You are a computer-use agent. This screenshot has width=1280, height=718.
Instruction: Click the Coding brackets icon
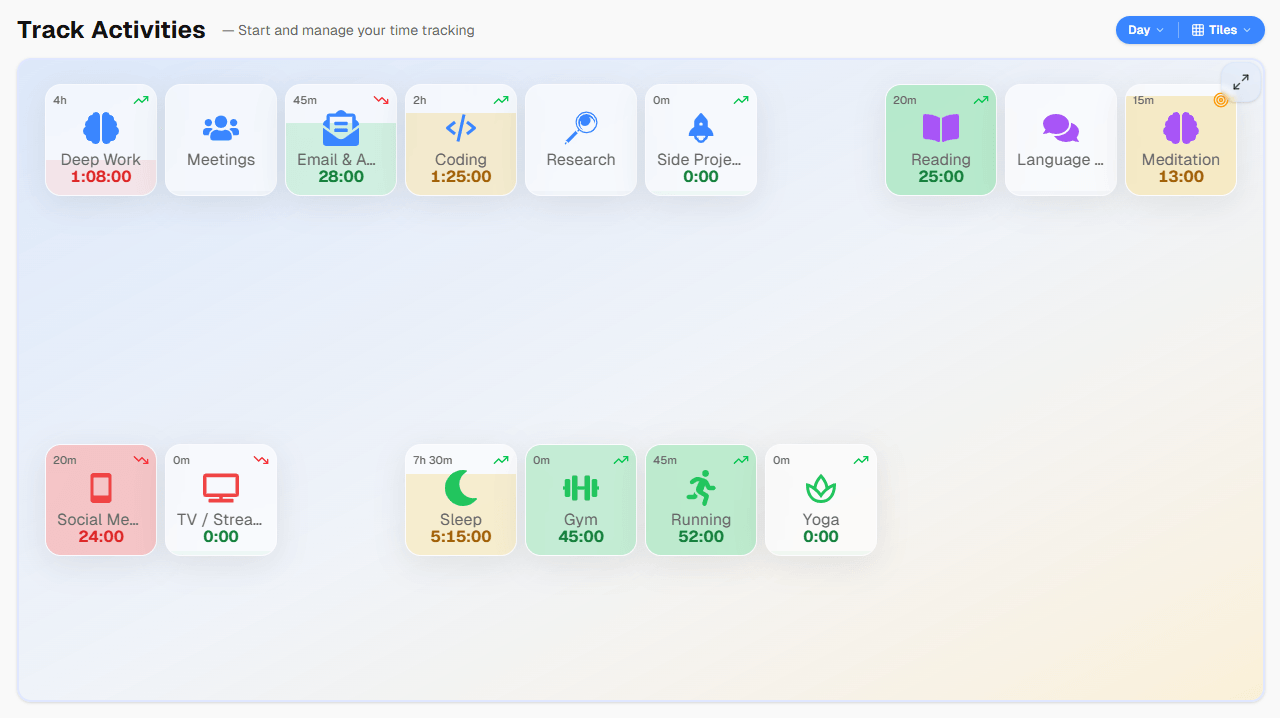(461, 128)
